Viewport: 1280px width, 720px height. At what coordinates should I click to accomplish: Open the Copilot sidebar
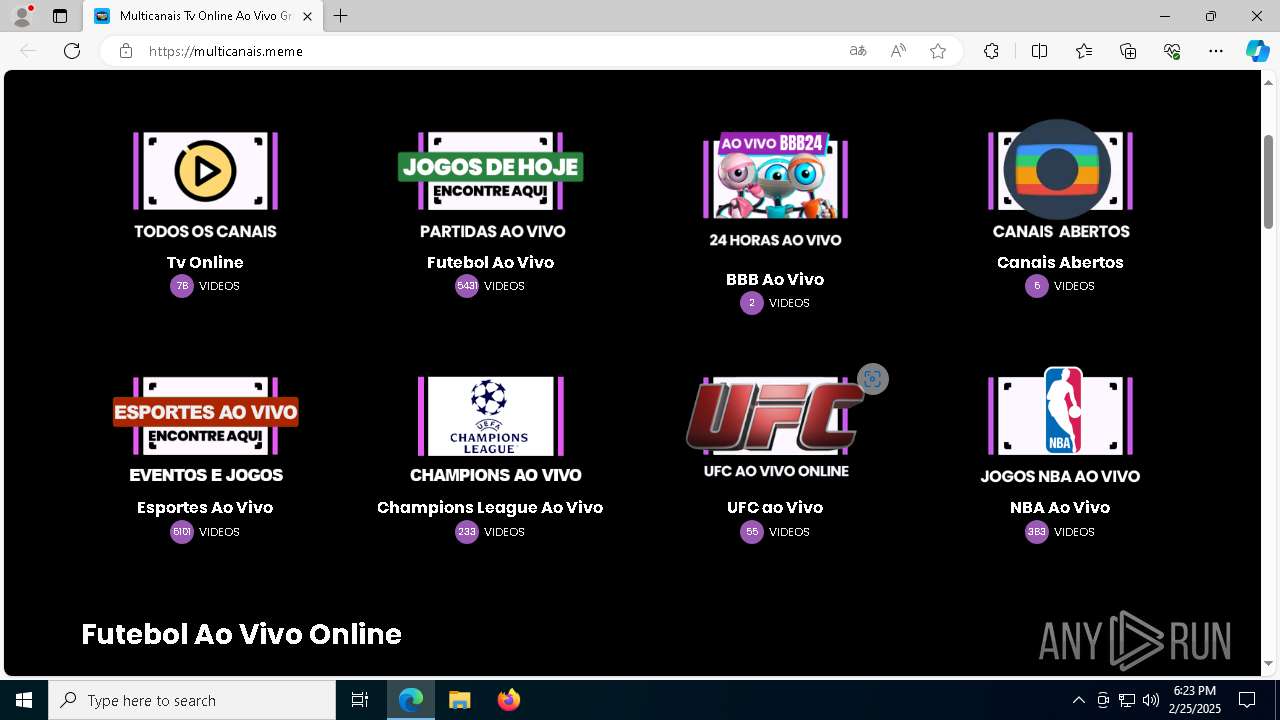[x=1257, y=51]
